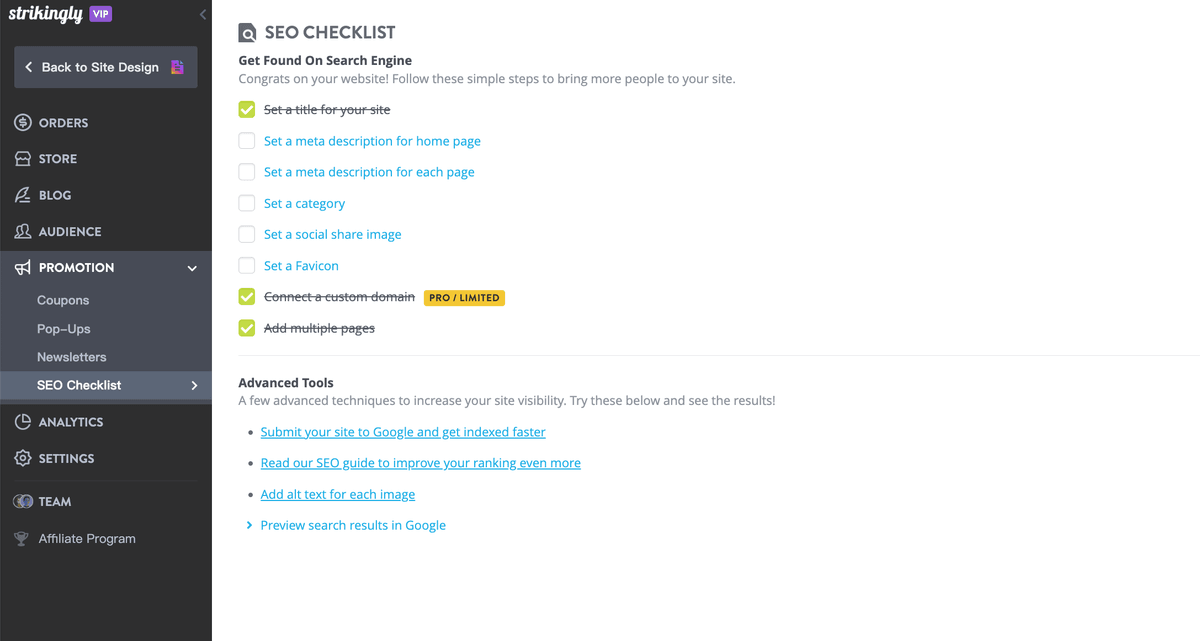This screenshot has height=641, width=1200.
Task: Click the Blog feather icon
Action: pos(22,195)
